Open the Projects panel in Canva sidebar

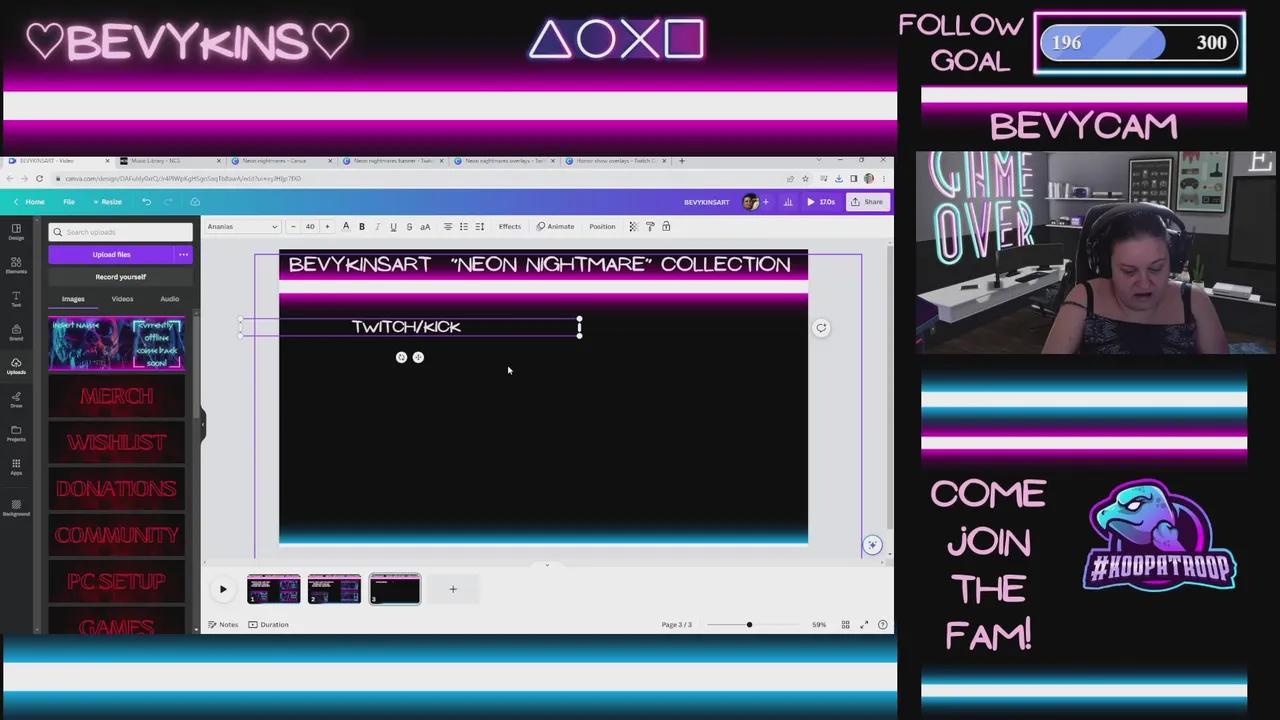click(x=16, y=433)
